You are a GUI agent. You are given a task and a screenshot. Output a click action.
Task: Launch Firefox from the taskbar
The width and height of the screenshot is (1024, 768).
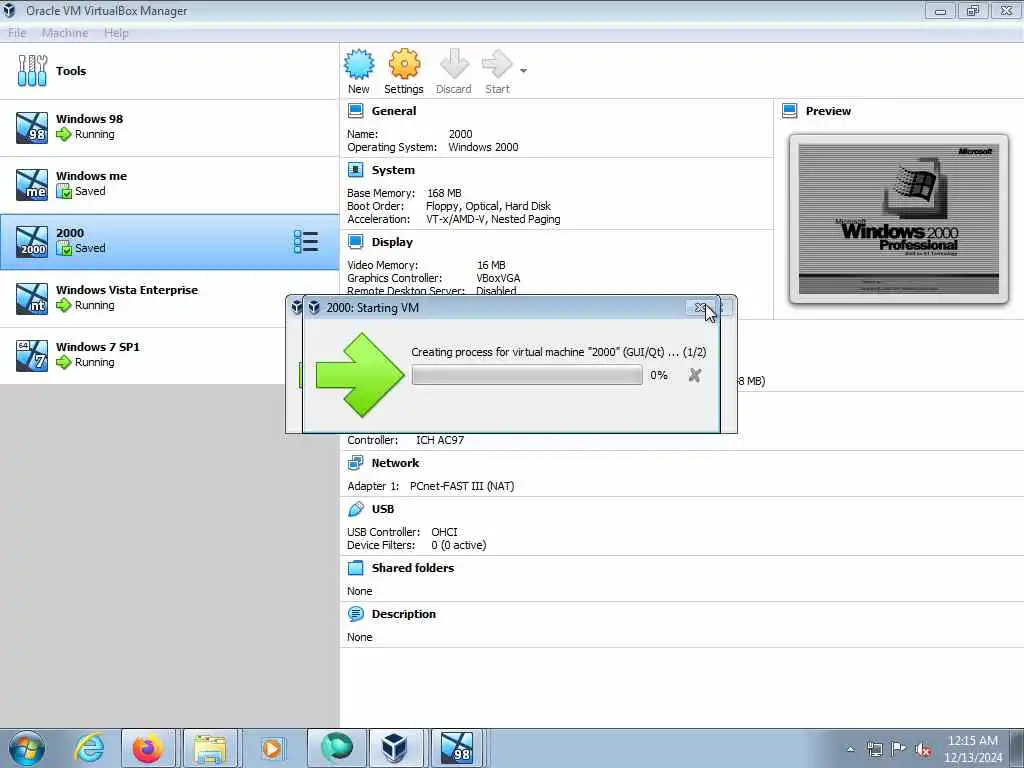(148, 748)
